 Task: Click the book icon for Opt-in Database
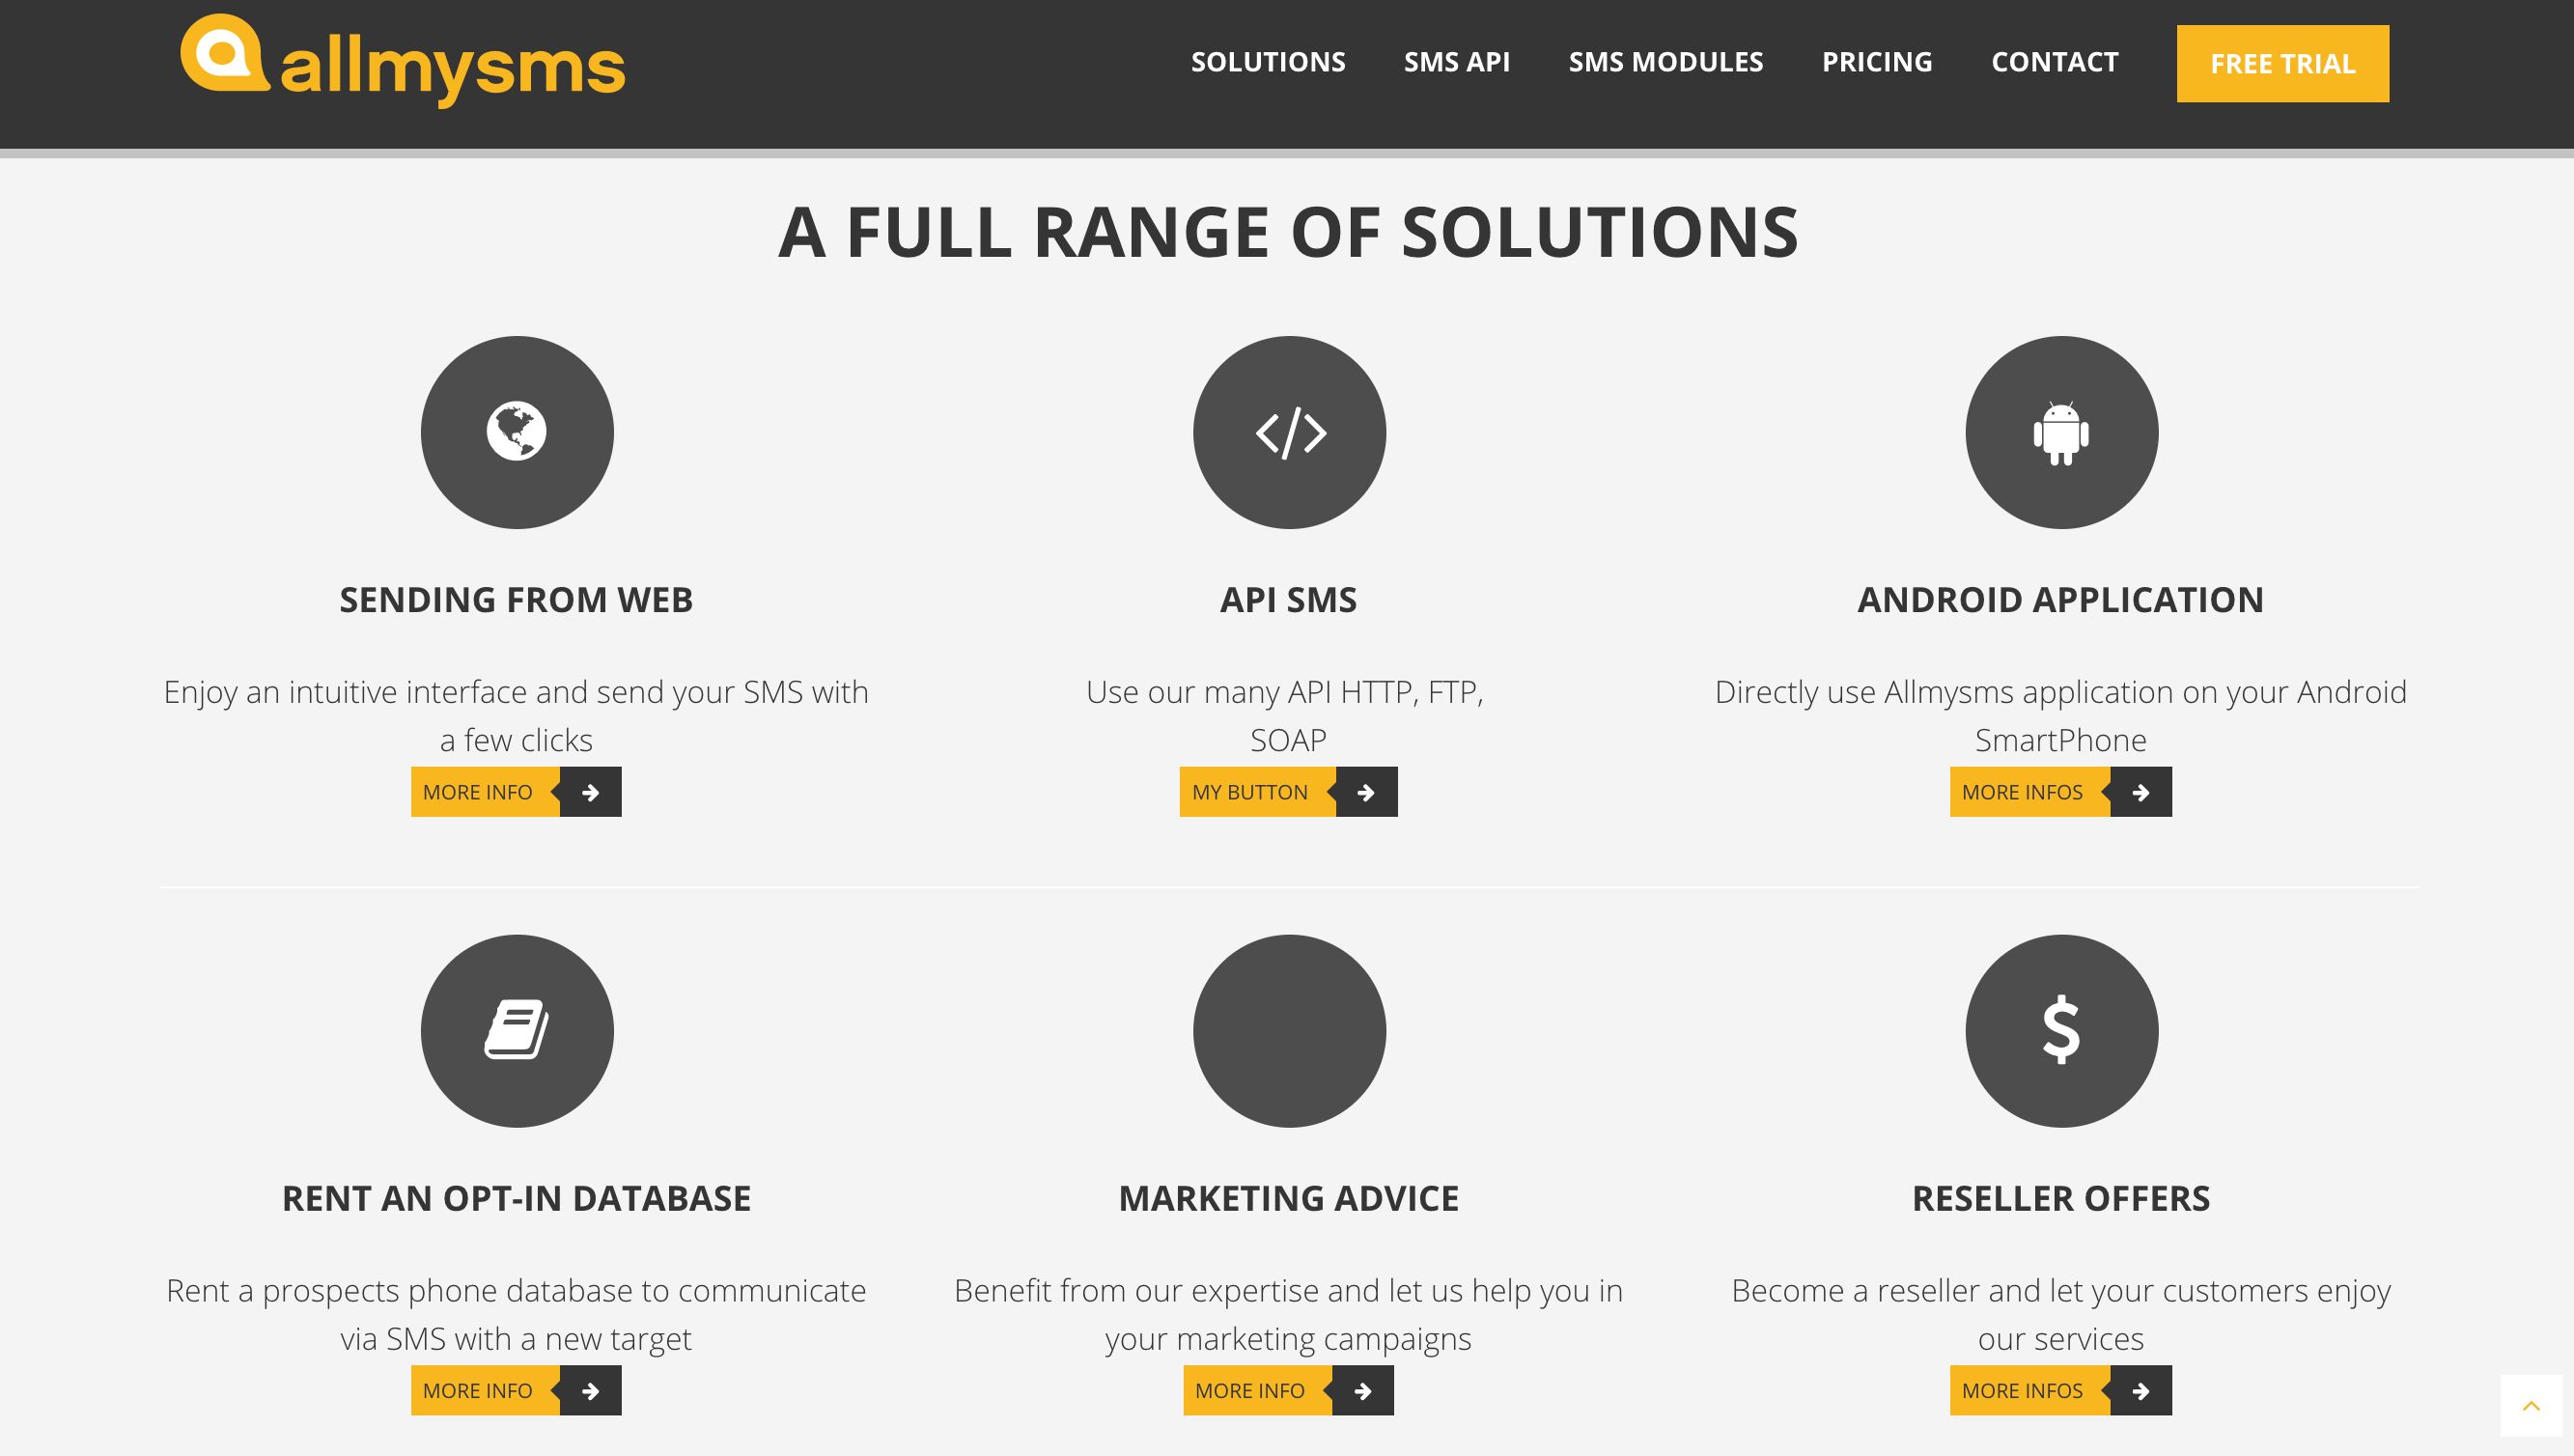(516, 1030)
